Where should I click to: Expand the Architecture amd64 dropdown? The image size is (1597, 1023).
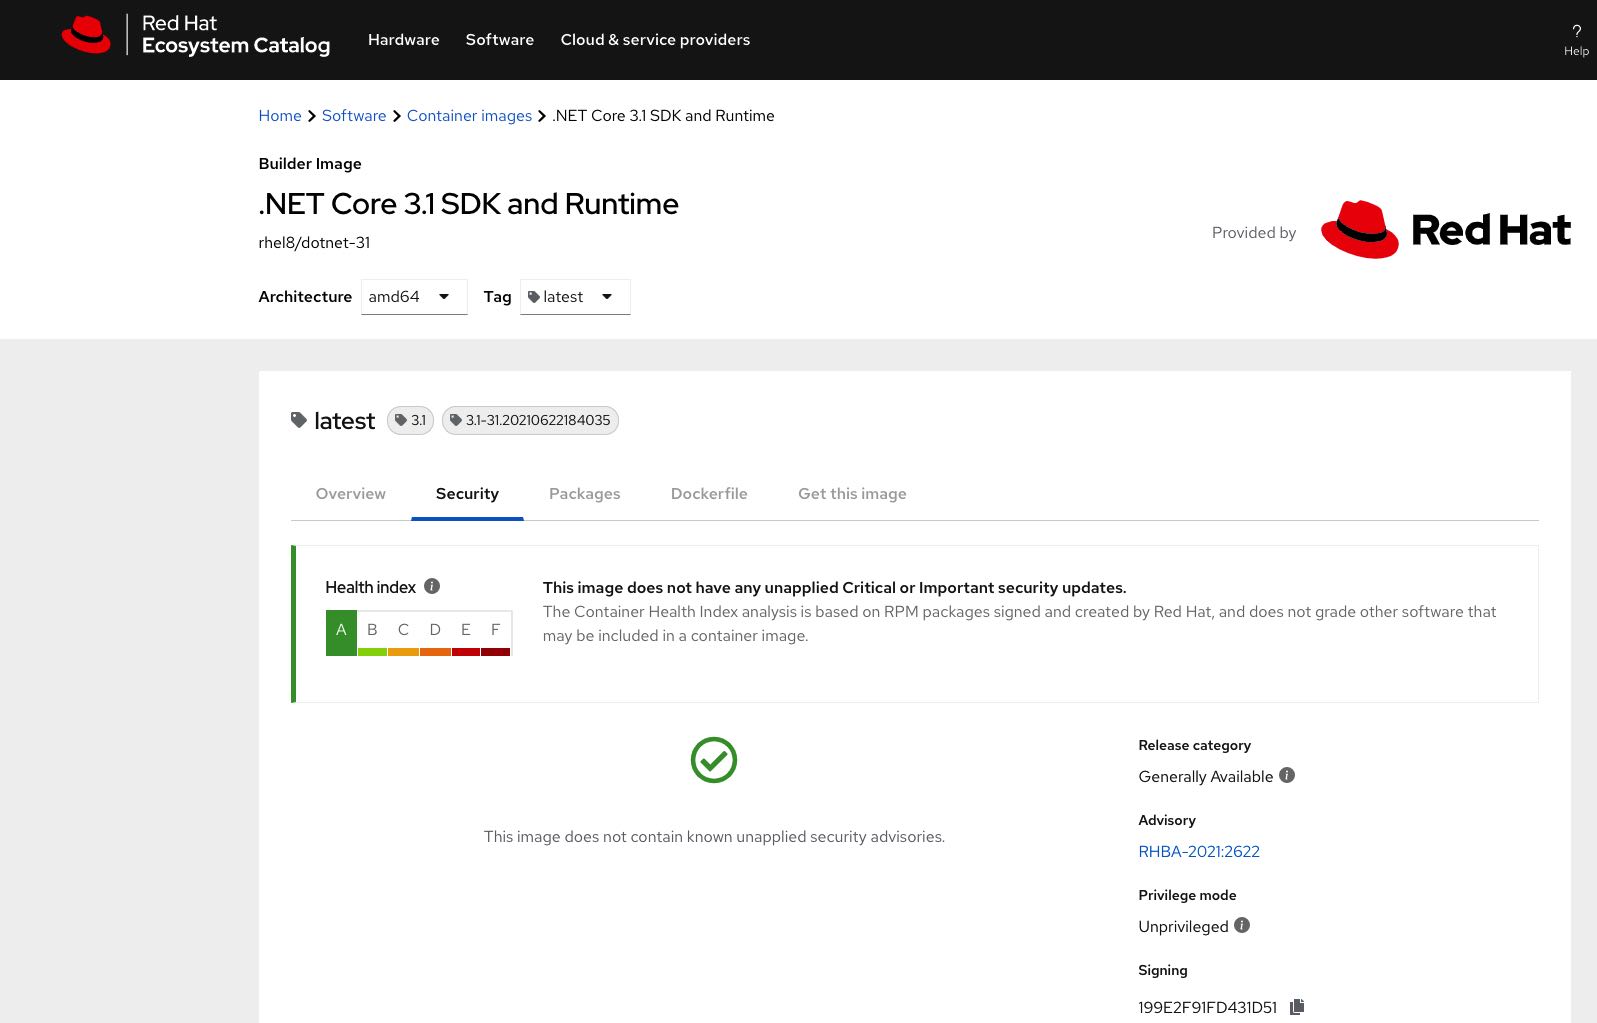pos(413,297)
